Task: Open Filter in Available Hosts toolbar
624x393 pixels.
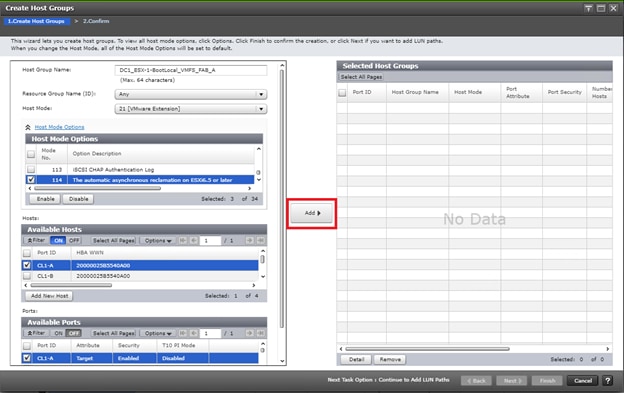Action: (36, 240)
